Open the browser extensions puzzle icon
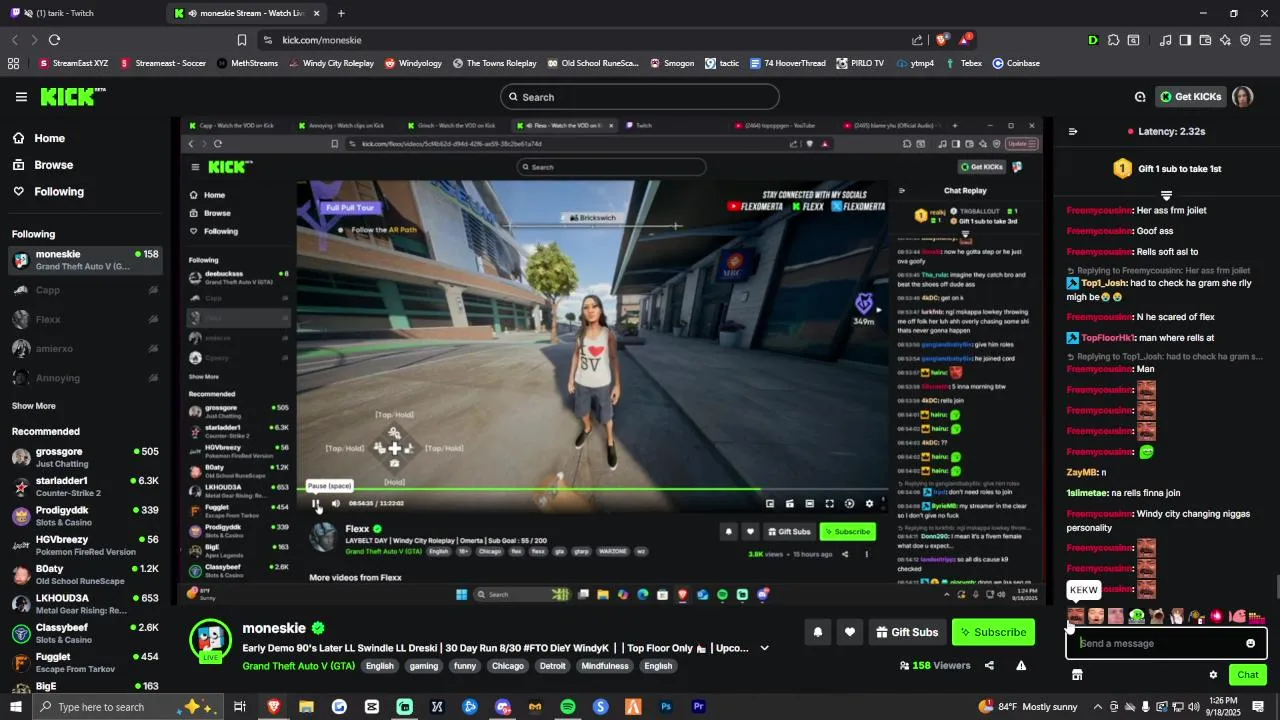The image size is (1280, 720). pyautogui.click(x=1113, y=40)
